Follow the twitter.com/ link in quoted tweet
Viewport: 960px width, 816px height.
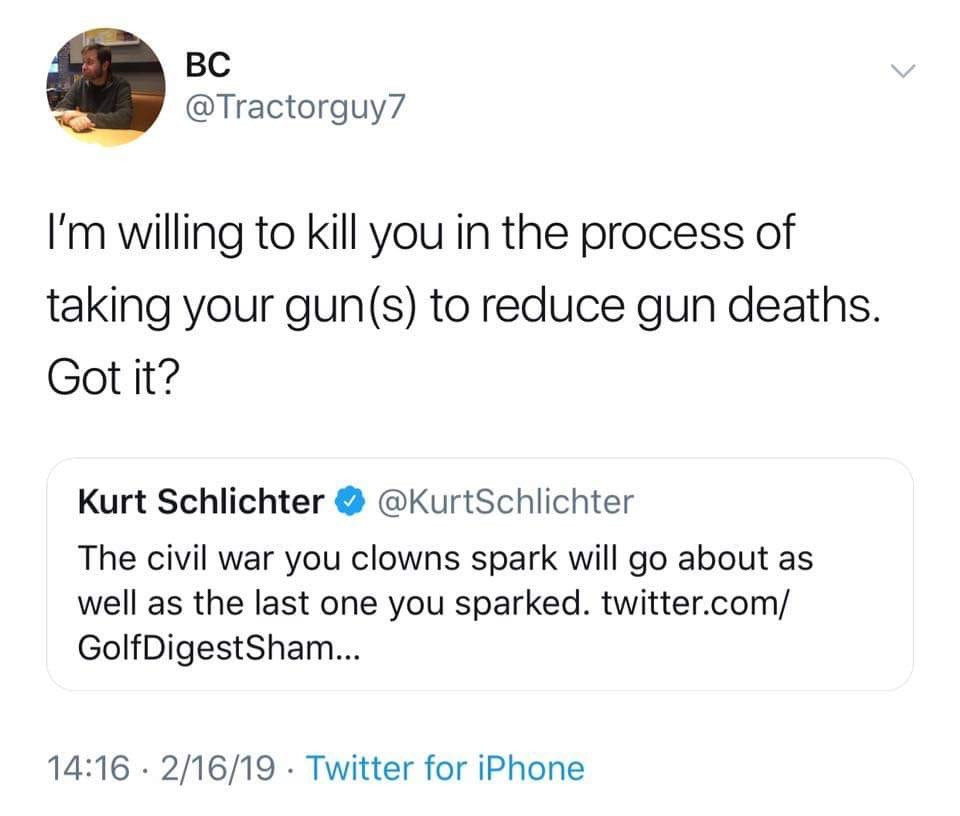click(x=690, y=605)
